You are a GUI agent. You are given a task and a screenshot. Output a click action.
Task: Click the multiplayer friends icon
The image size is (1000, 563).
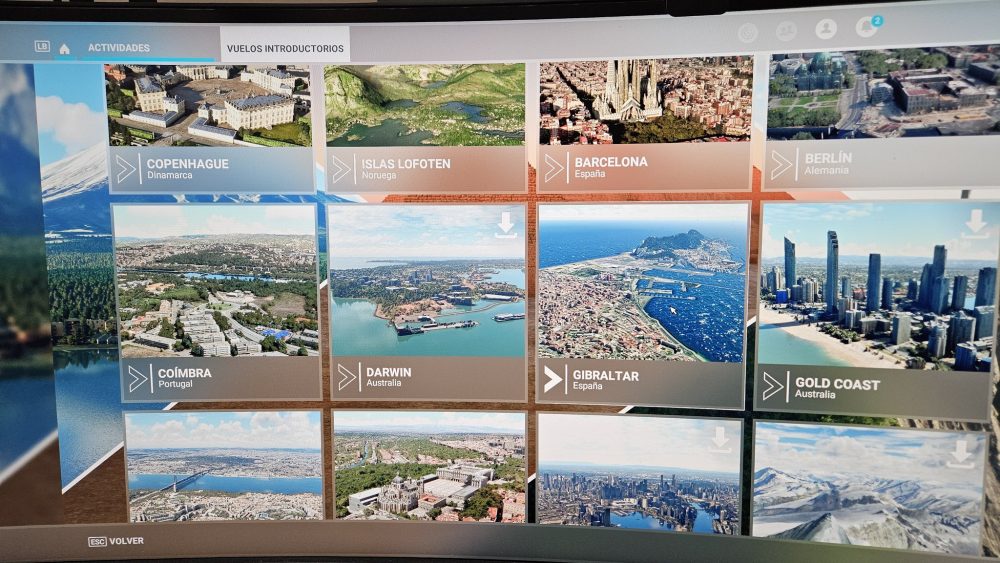point(787,31)
